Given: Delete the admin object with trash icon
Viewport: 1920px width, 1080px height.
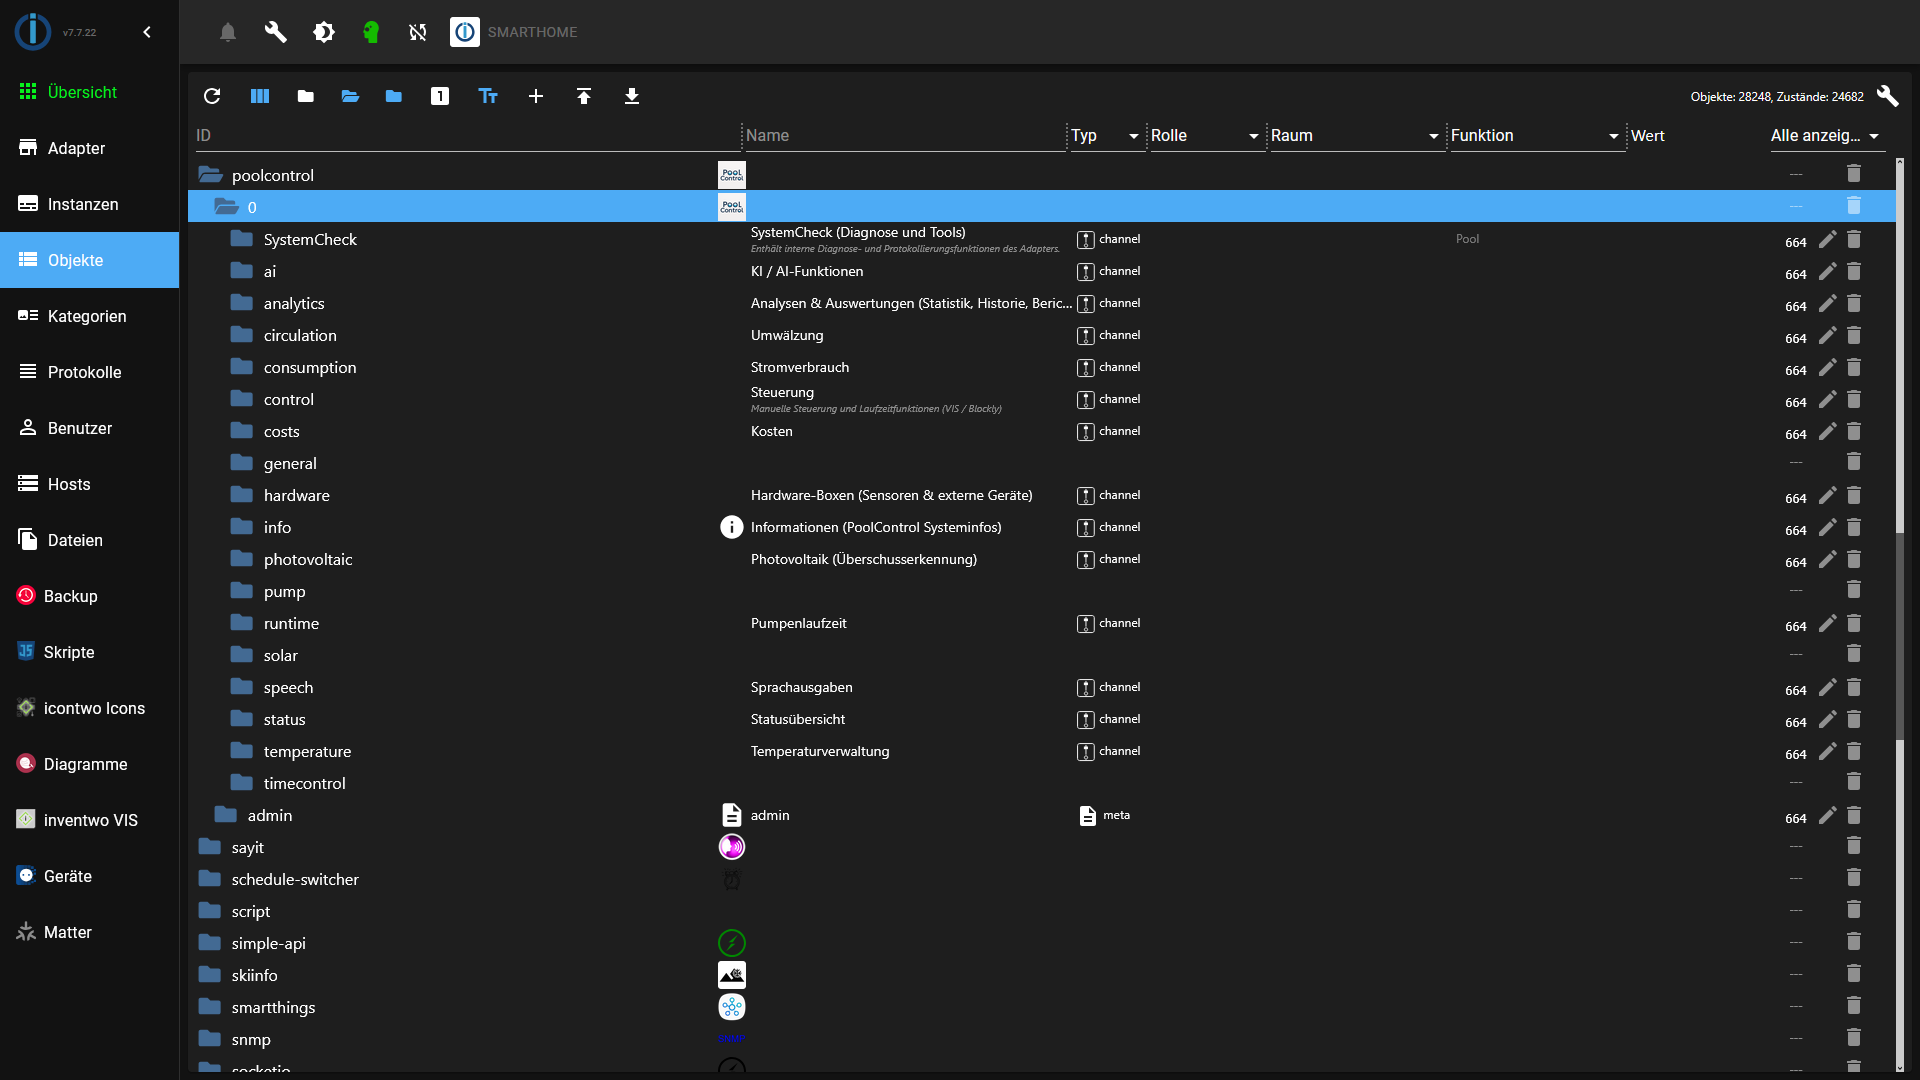Looking at the screenshot, I should 1855,814.
